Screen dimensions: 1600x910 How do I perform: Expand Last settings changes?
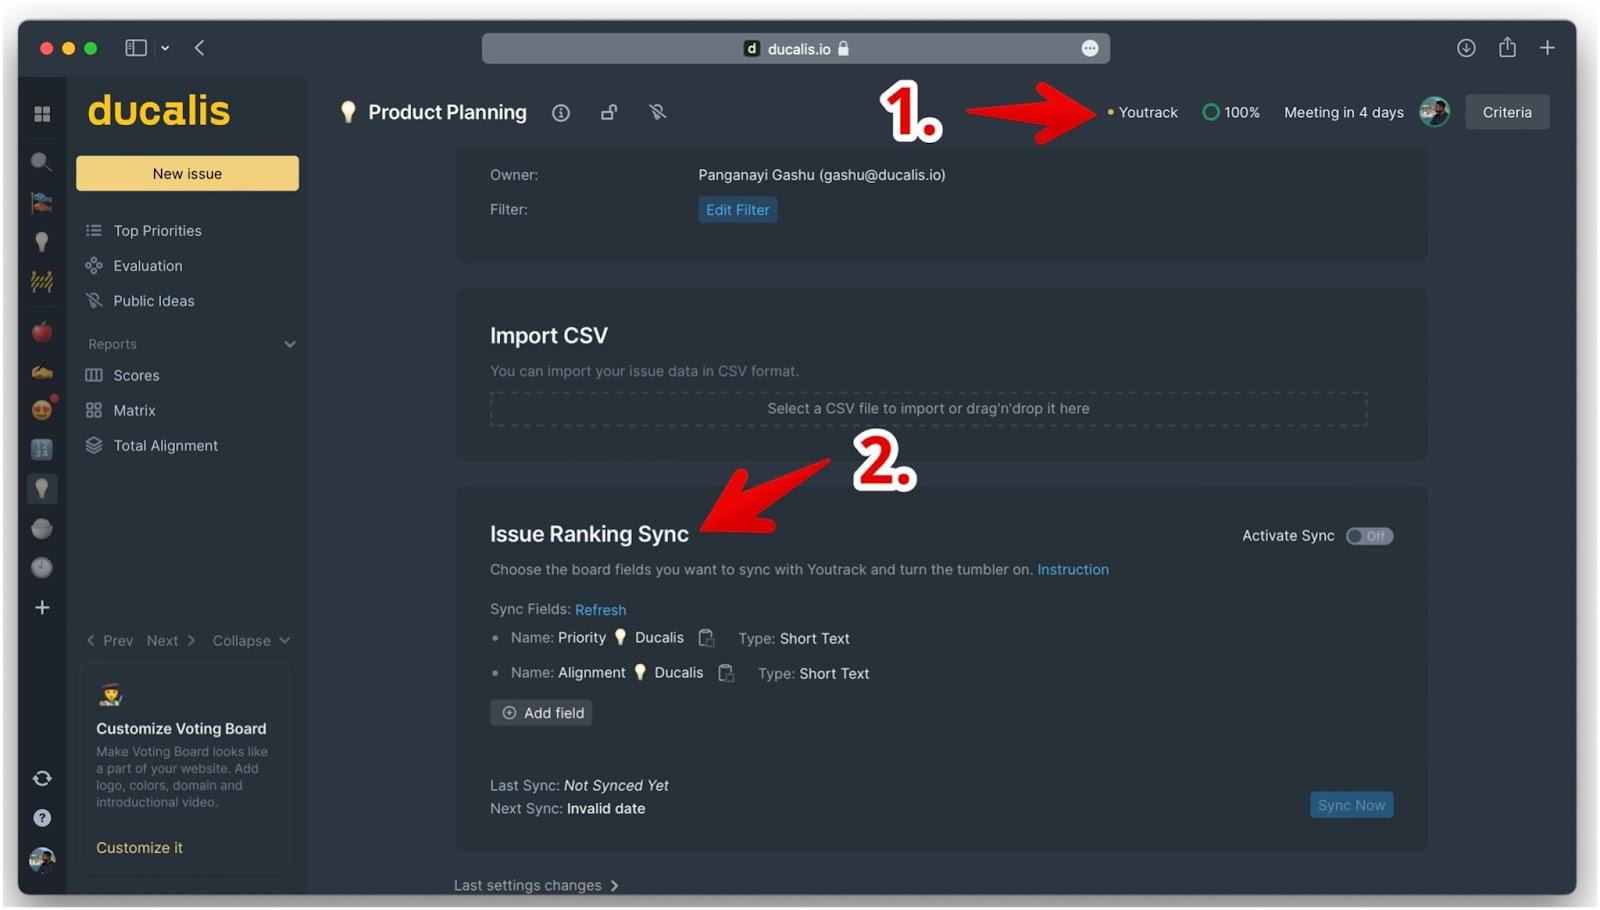(536, 886)
